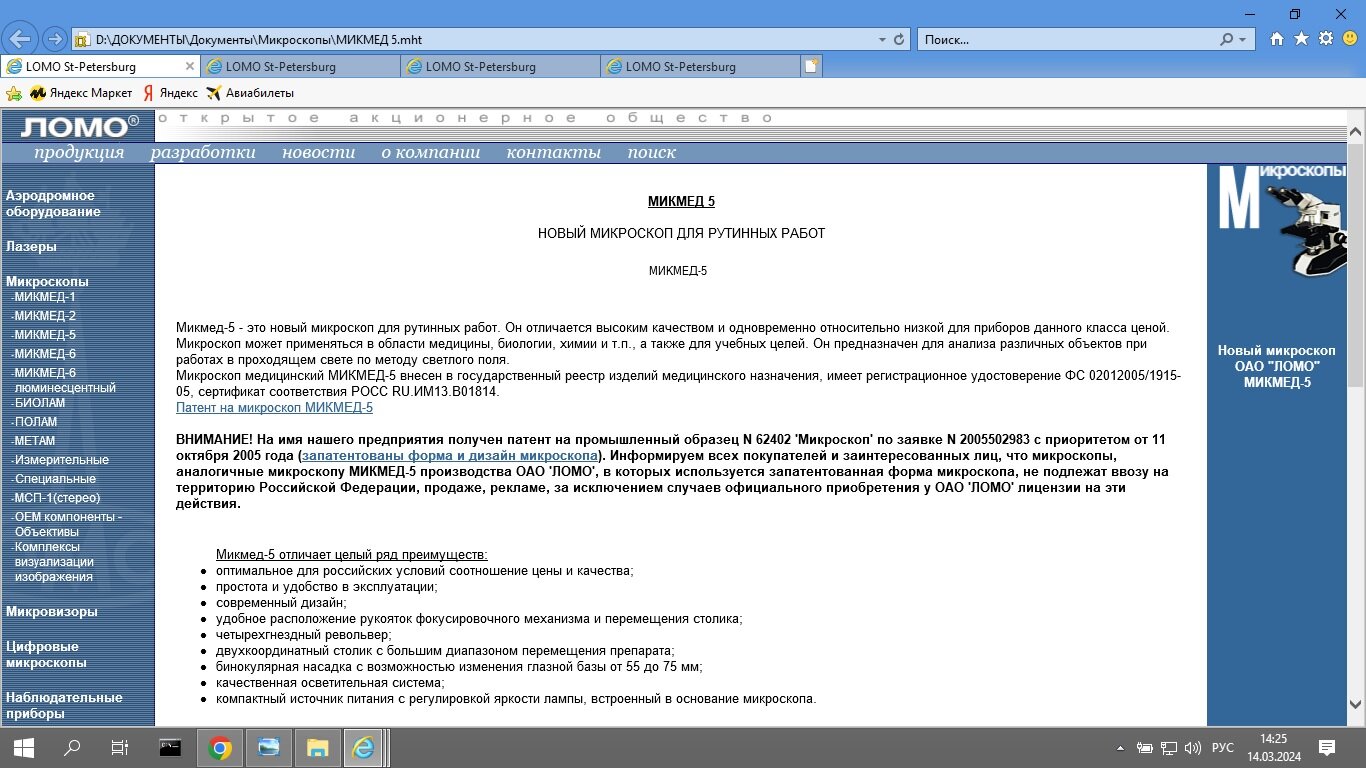Image resolution: width=1366 pixels, height=768 pixels.
Task: Close the first LOMO St-Petersburg tab
Action: pos(190,66)
